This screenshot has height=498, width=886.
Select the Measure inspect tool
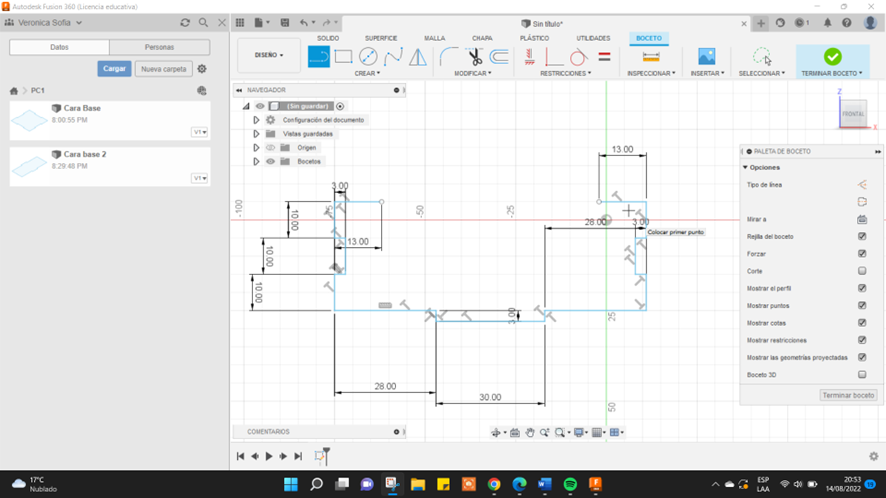pos(651,57)
